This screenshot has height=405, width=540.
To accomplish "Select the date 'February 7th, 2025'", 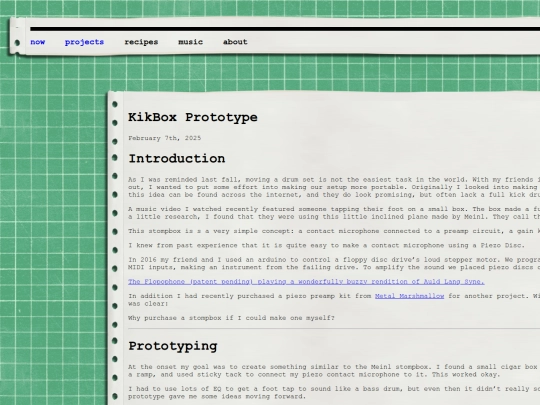I will [x=165, y=138].
